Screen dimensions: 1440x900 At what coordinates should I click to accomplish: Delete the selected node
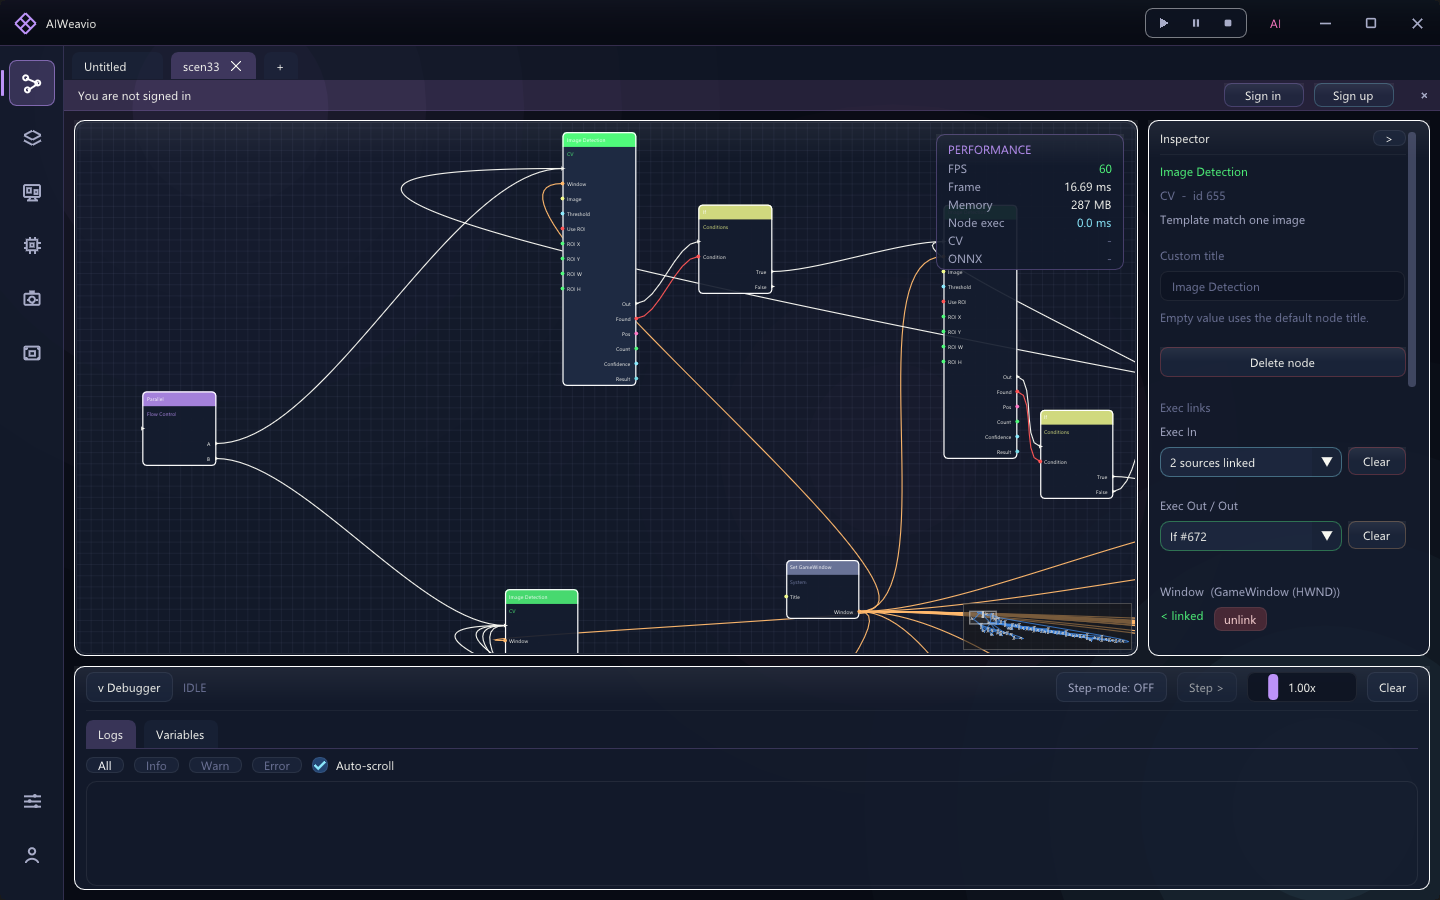(1282, 363)
